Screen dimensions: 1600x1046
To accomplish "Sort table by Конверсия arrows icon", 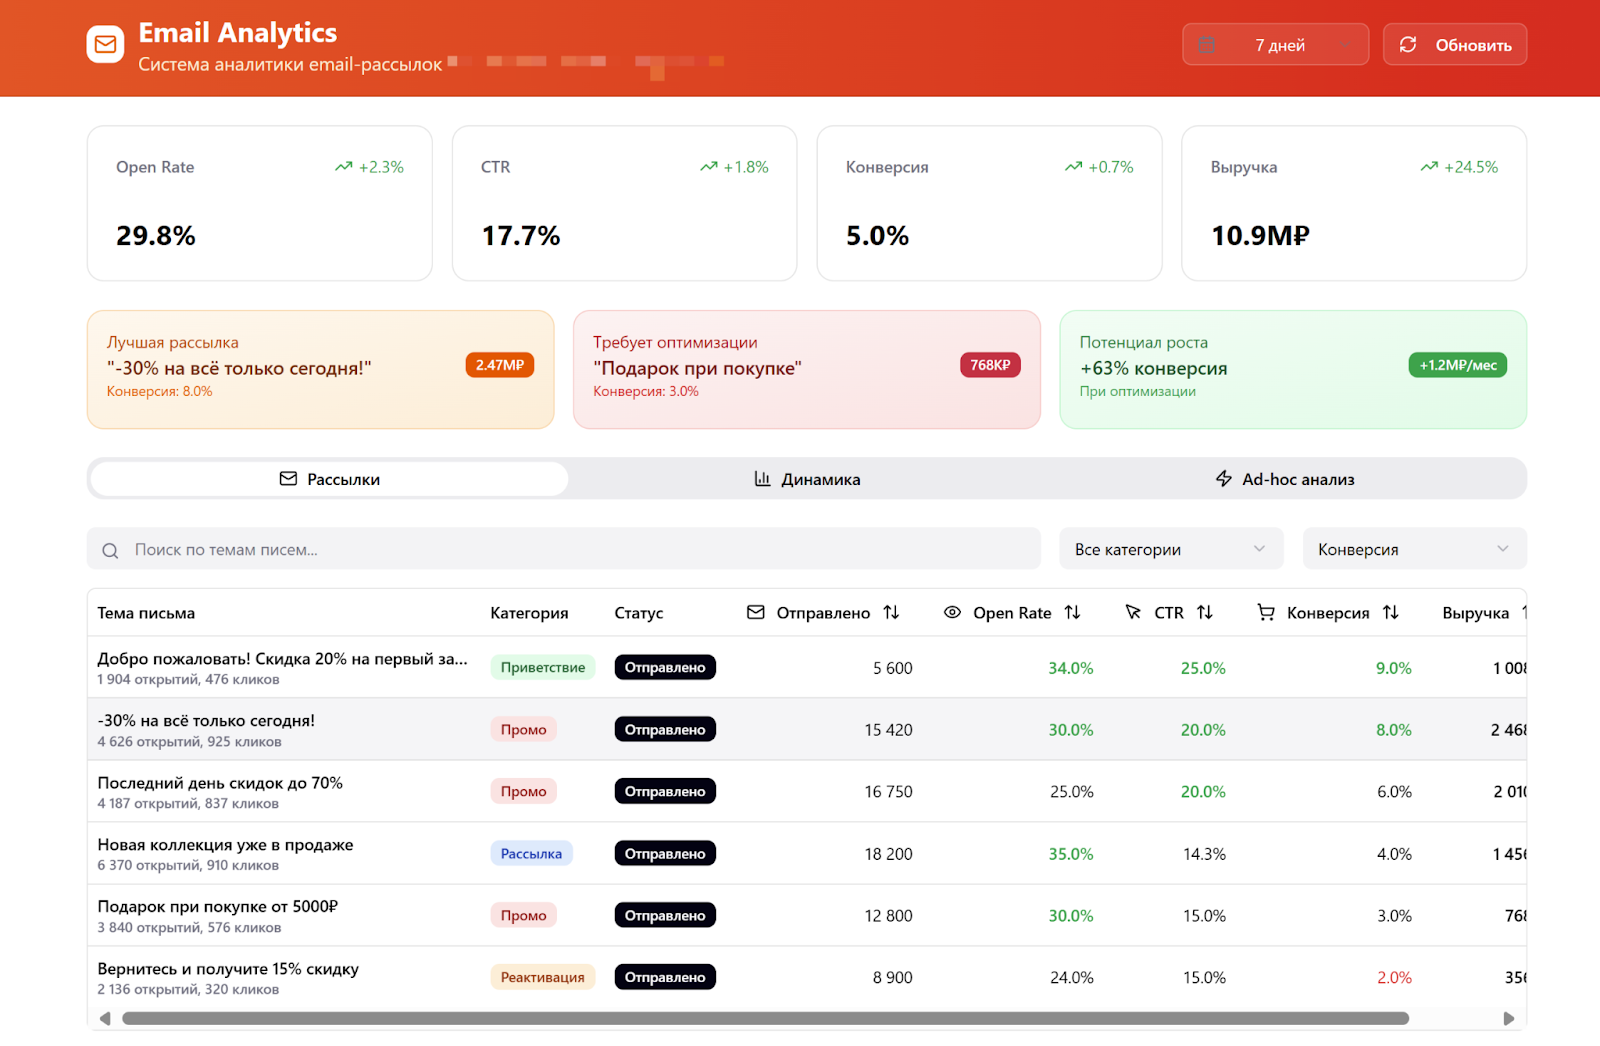I will pyautogui.click(x=1390, y=612).
